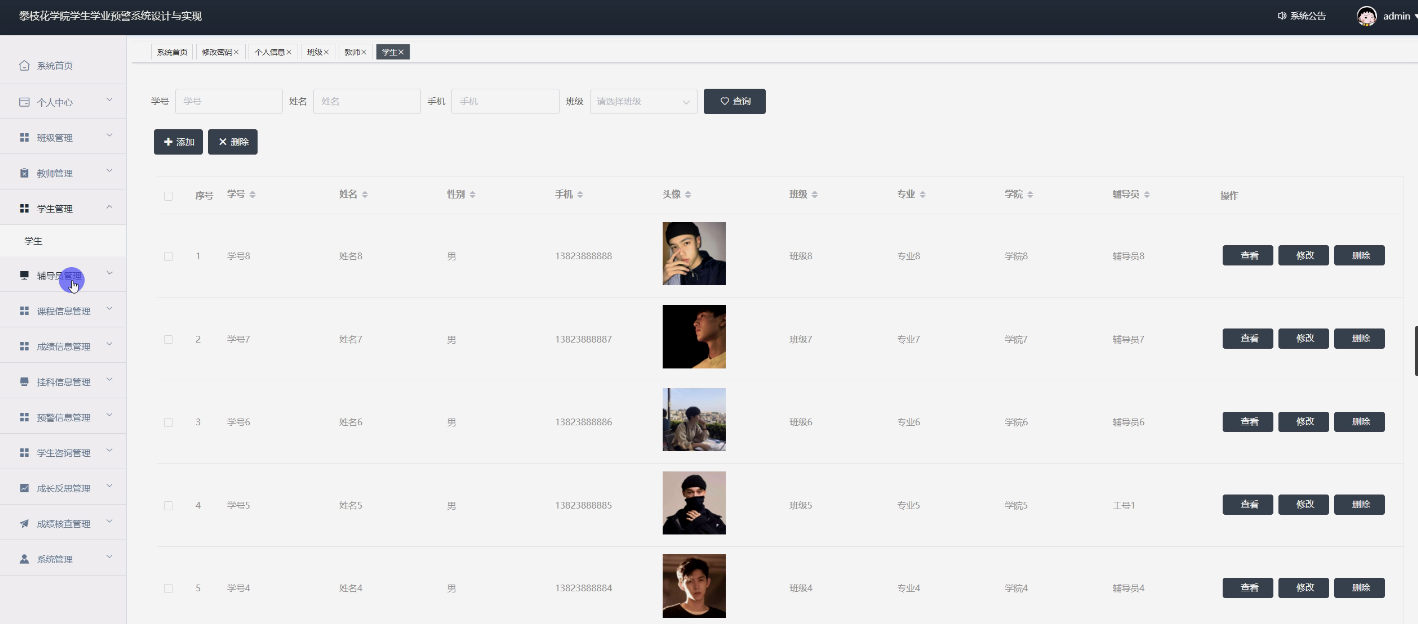
Task: Select the 学生 submenu item in sidebar
Action: pos(63,242)
